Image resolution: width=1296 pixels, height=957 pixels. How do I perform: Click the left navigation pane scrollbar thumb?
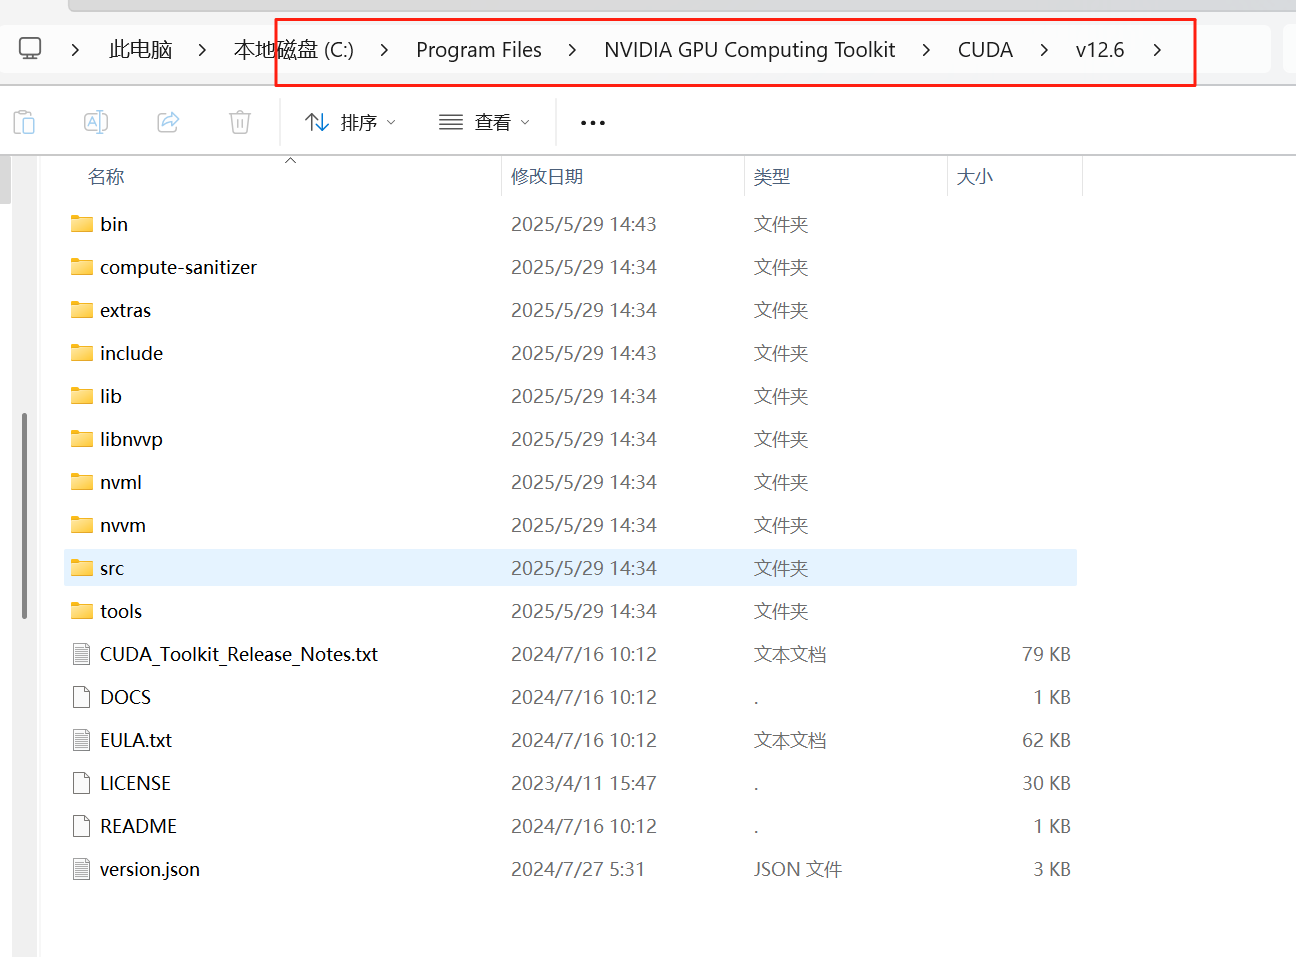click(x=24, y=515)
